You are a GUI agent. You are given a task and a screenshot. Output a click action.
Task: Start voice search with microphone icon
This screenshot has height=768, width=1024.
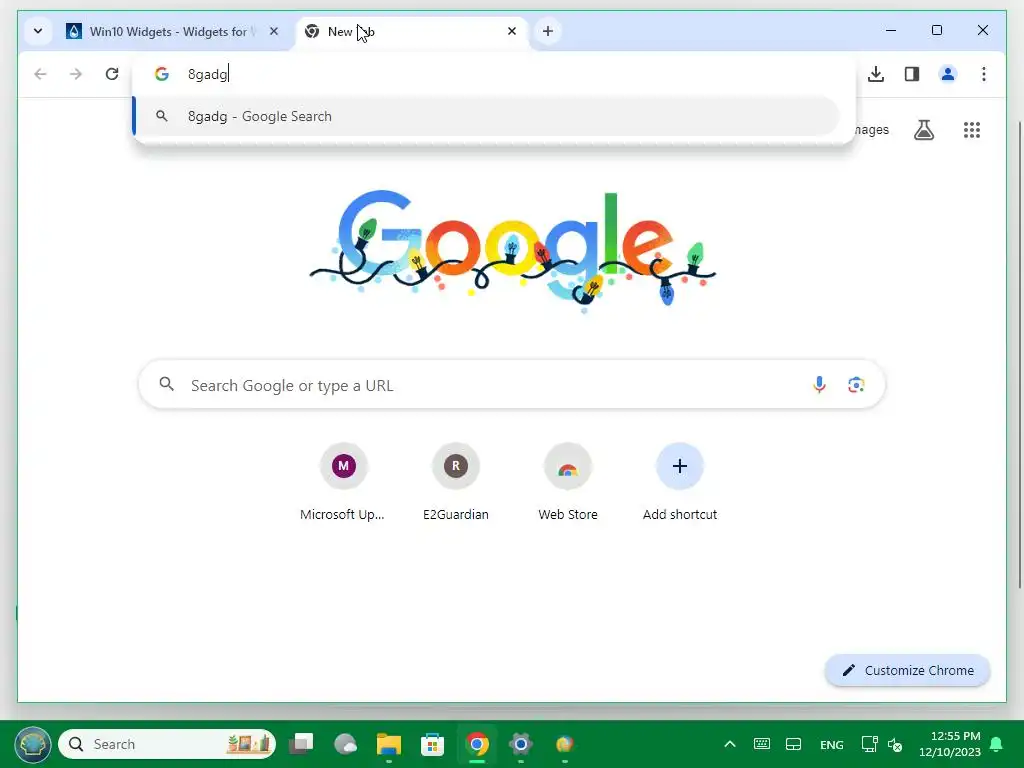819,385
